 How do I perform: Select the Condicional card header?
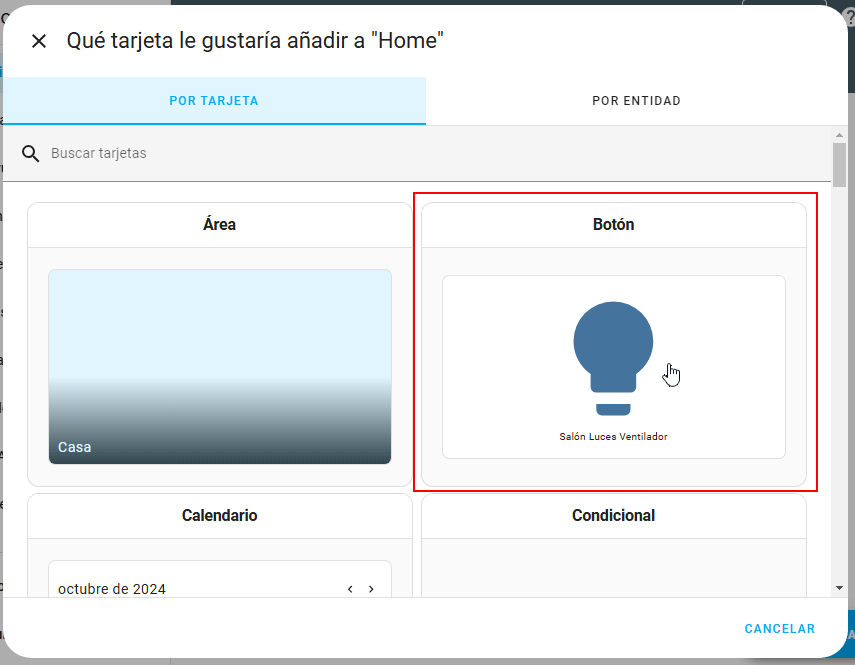[613, 516]
